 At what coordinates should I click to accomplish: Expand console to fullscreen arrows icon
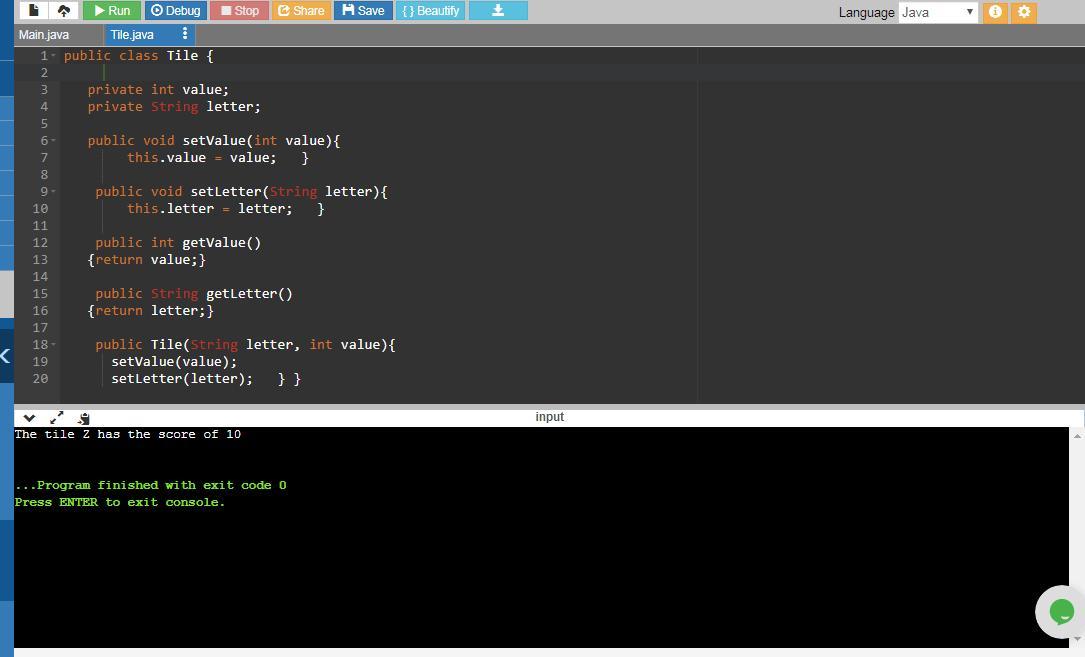tap(57, 417)
